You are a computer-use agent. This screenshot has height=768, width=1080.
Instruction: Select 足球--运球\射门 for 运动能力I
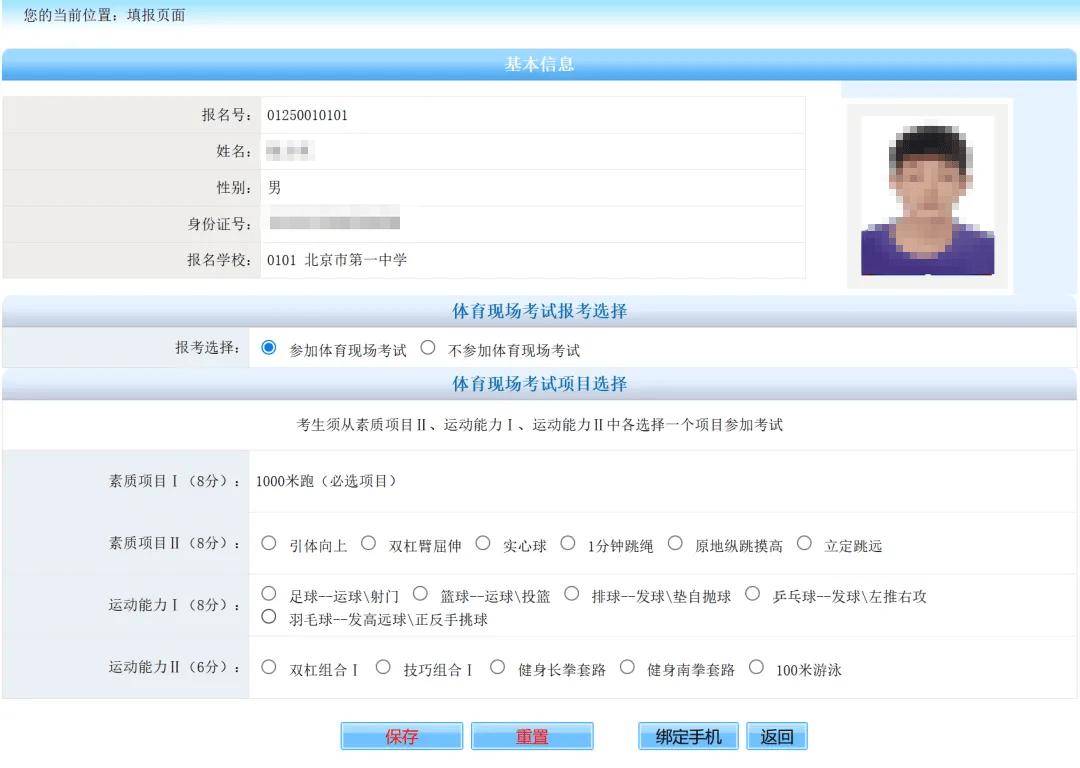(268, 593)
